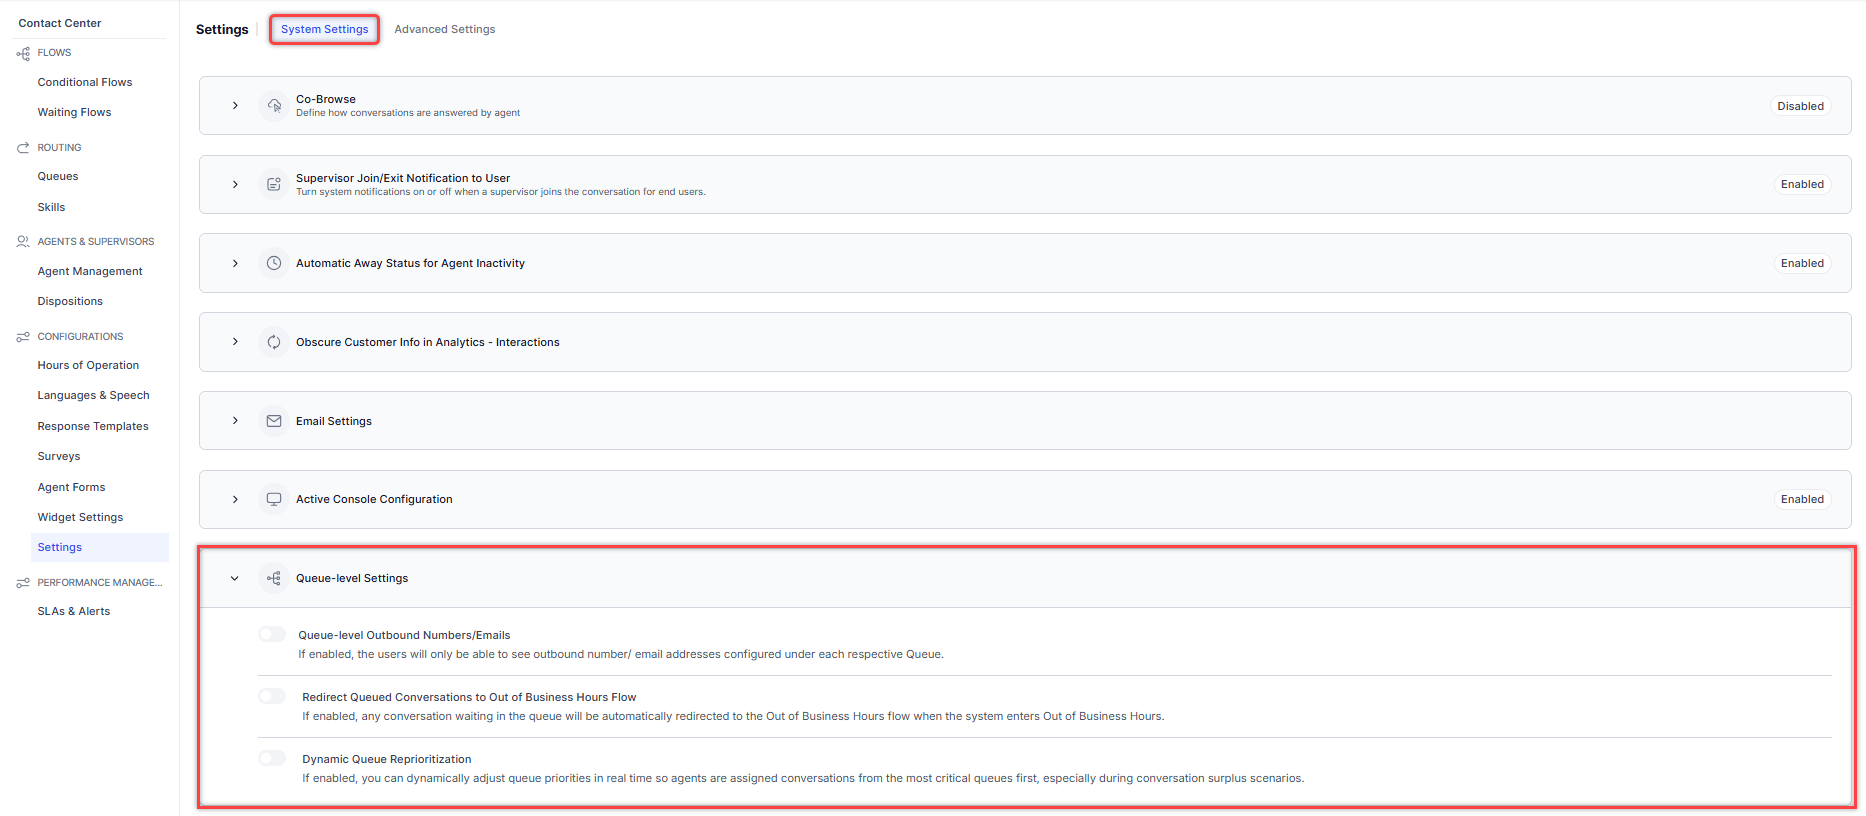The width and height of the screenshot is (1866, 816).
Task: Go to Skills page
Action: (x=51, y=207)
